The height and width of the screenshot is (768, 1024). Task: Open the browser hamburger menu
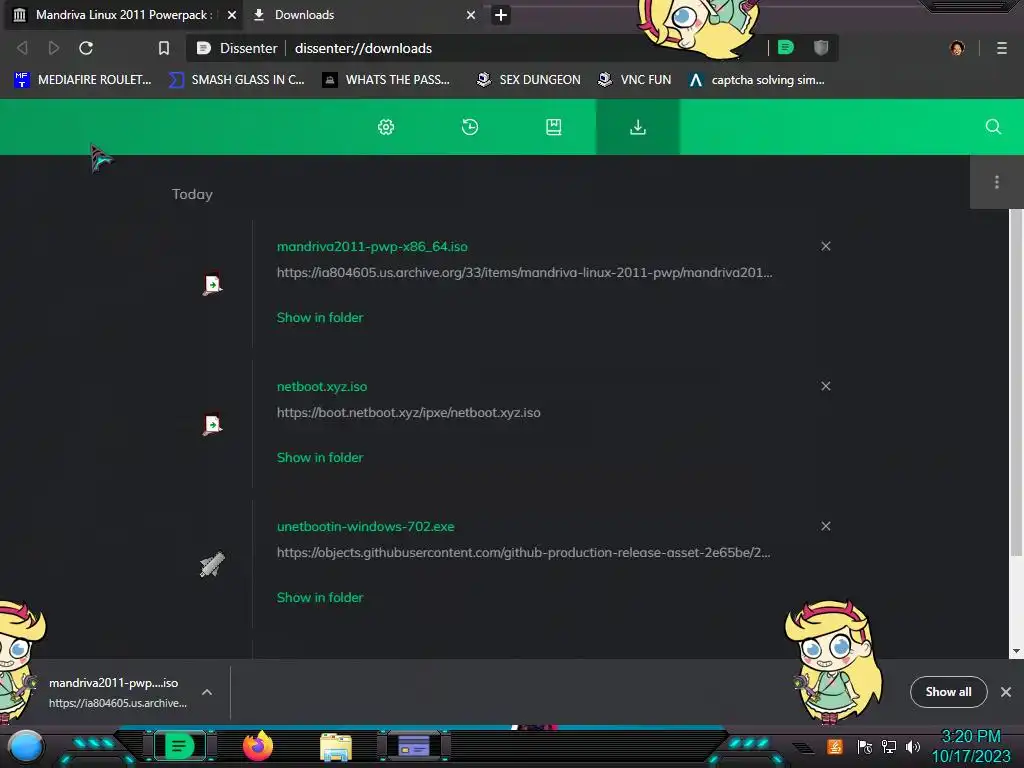1002,48
